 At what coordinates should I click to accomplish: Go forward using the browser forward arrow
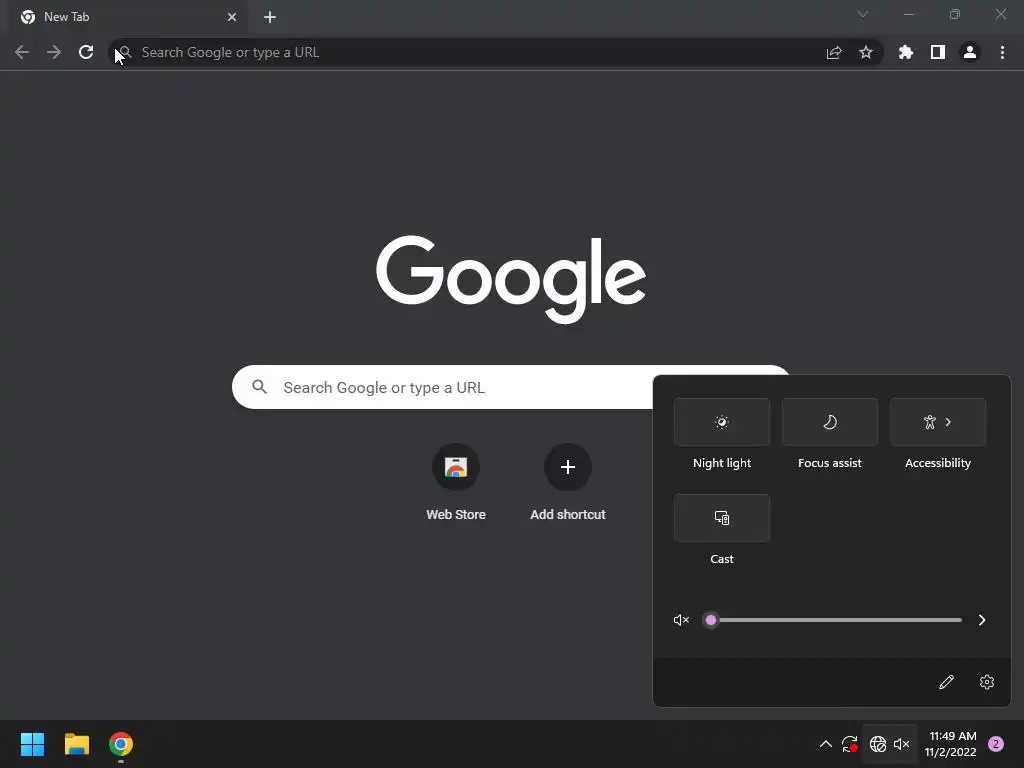coord(54,52)
